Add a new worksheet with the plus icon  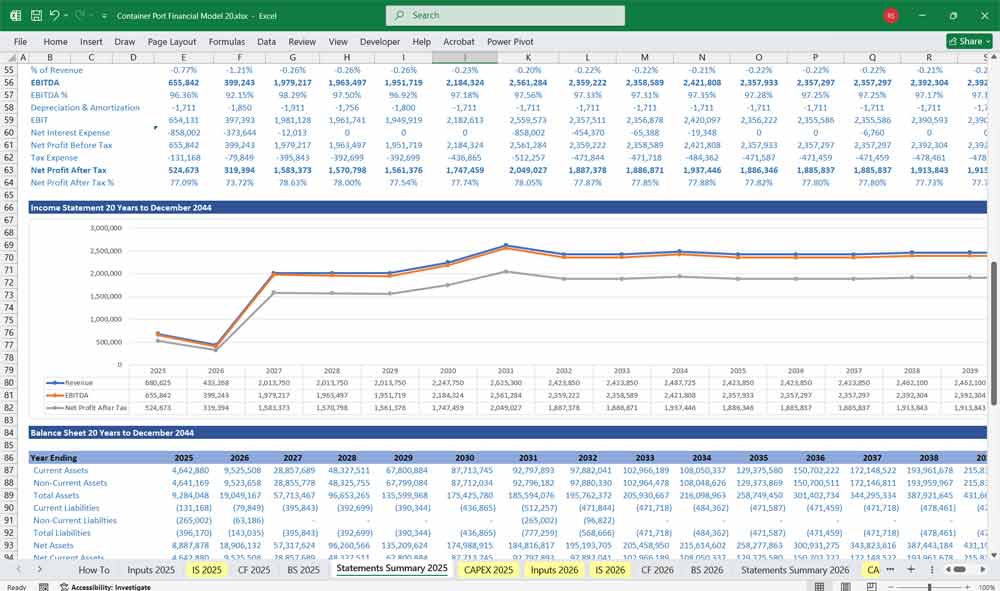tap(911, 569)
